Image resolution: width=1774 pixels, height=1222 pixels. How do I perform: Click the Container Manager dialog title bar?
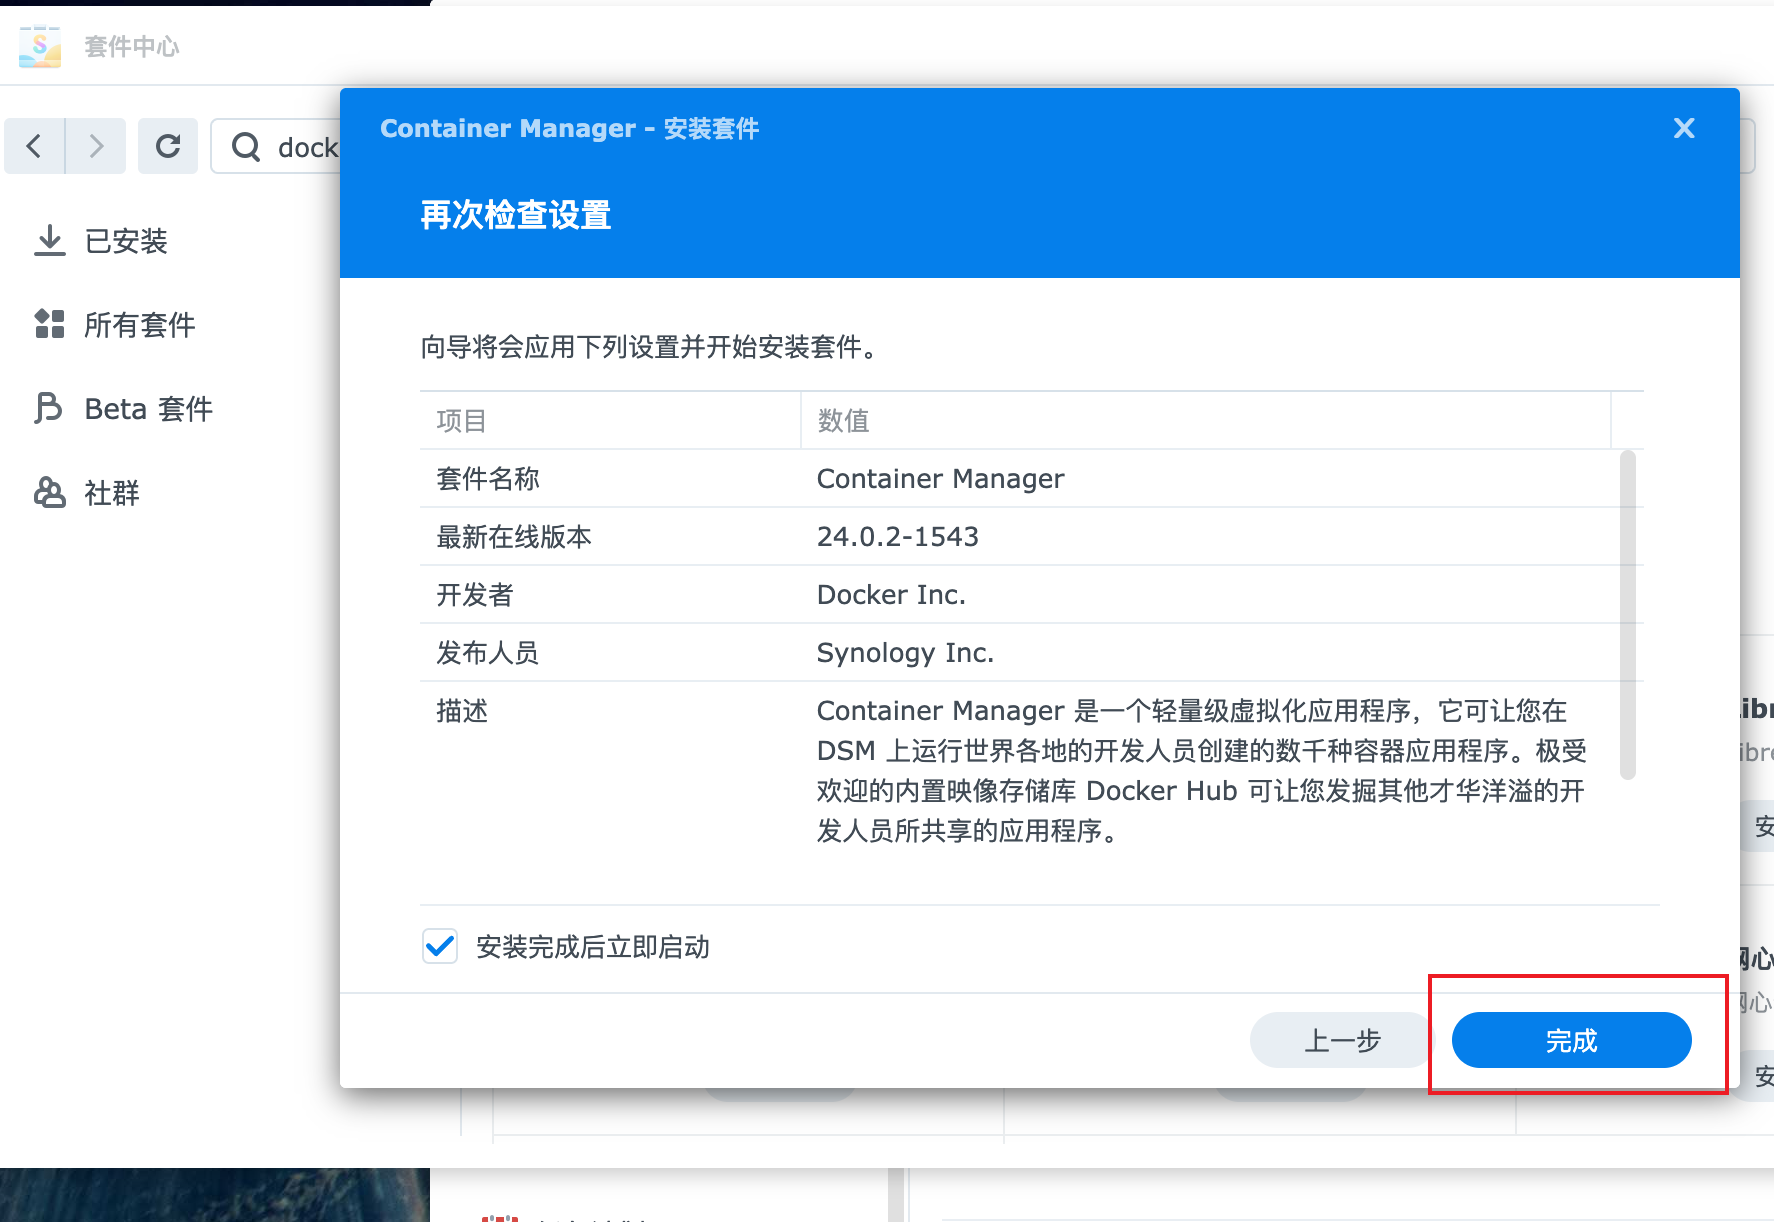[569, 128]
